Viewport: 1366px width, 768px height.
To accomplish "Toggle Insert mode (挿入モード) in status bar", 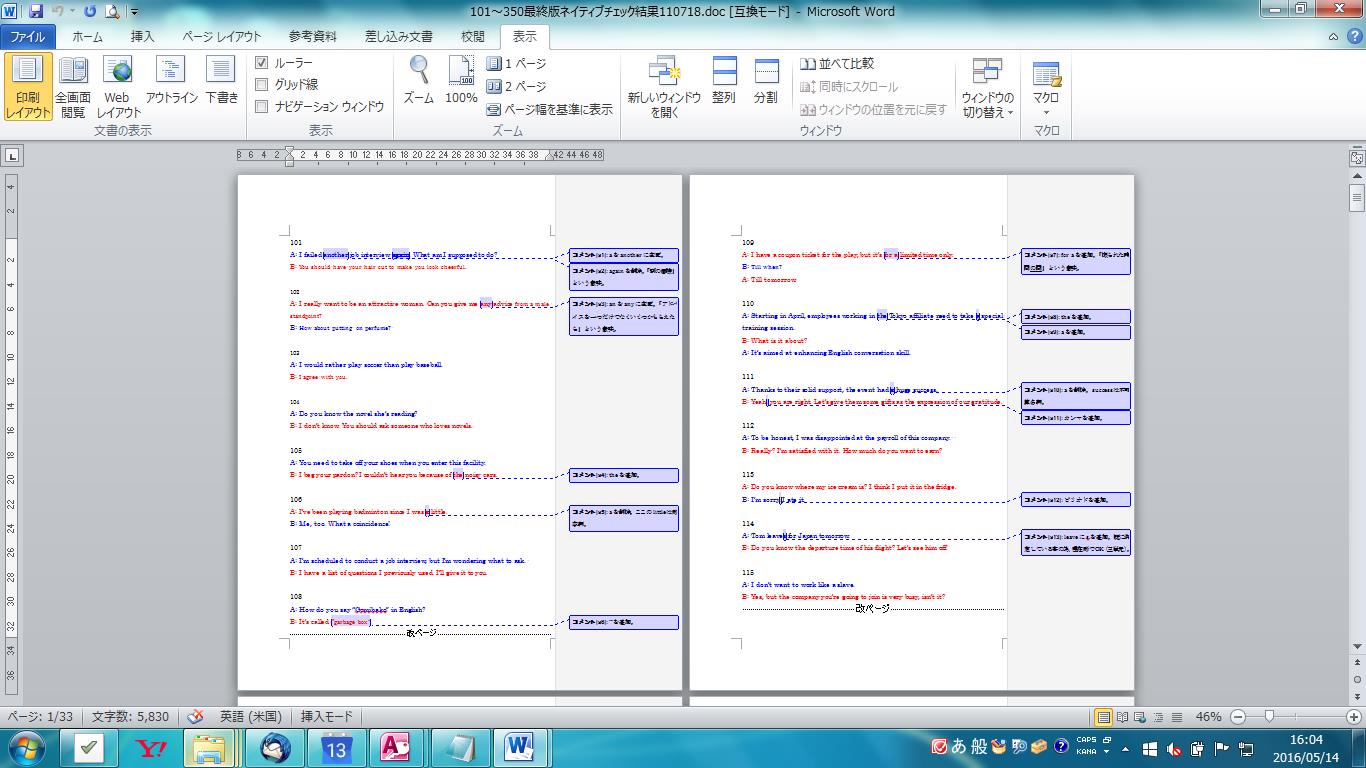I will pyautogui.click(x=326, y=717).
